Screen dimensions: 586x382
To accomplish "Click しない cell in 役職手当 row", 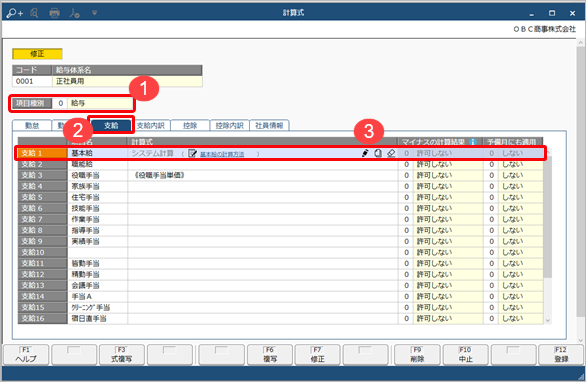I will 521,175.
